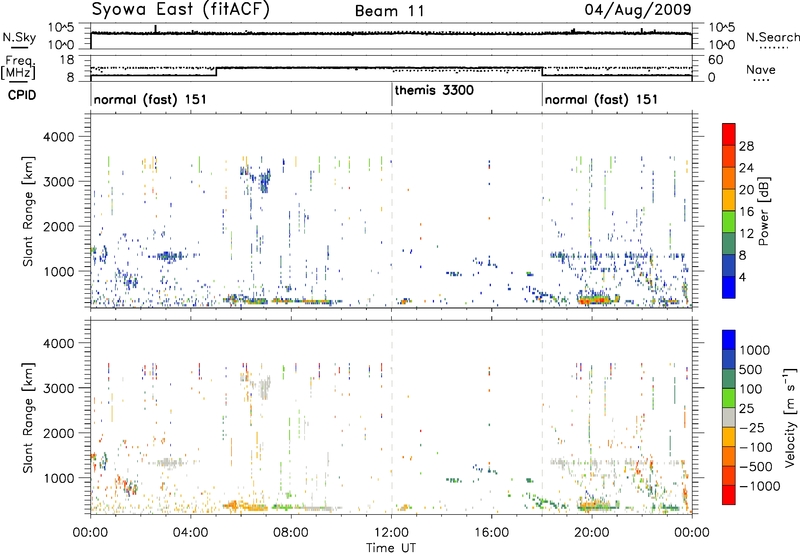Click the '20:00' time axis label
This screenshot has height=554, width=800.
(591, 533)
